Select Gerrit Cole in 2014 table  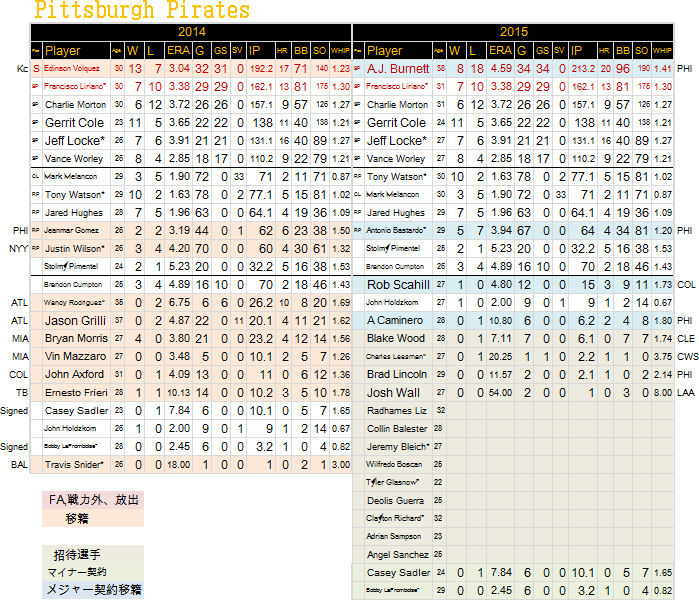(74, 123)
